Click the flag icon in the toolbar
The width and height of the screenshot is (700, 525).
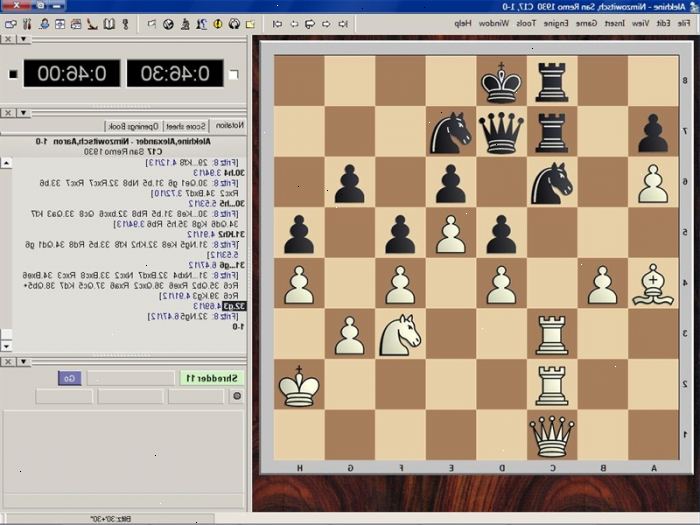point(152,24)
